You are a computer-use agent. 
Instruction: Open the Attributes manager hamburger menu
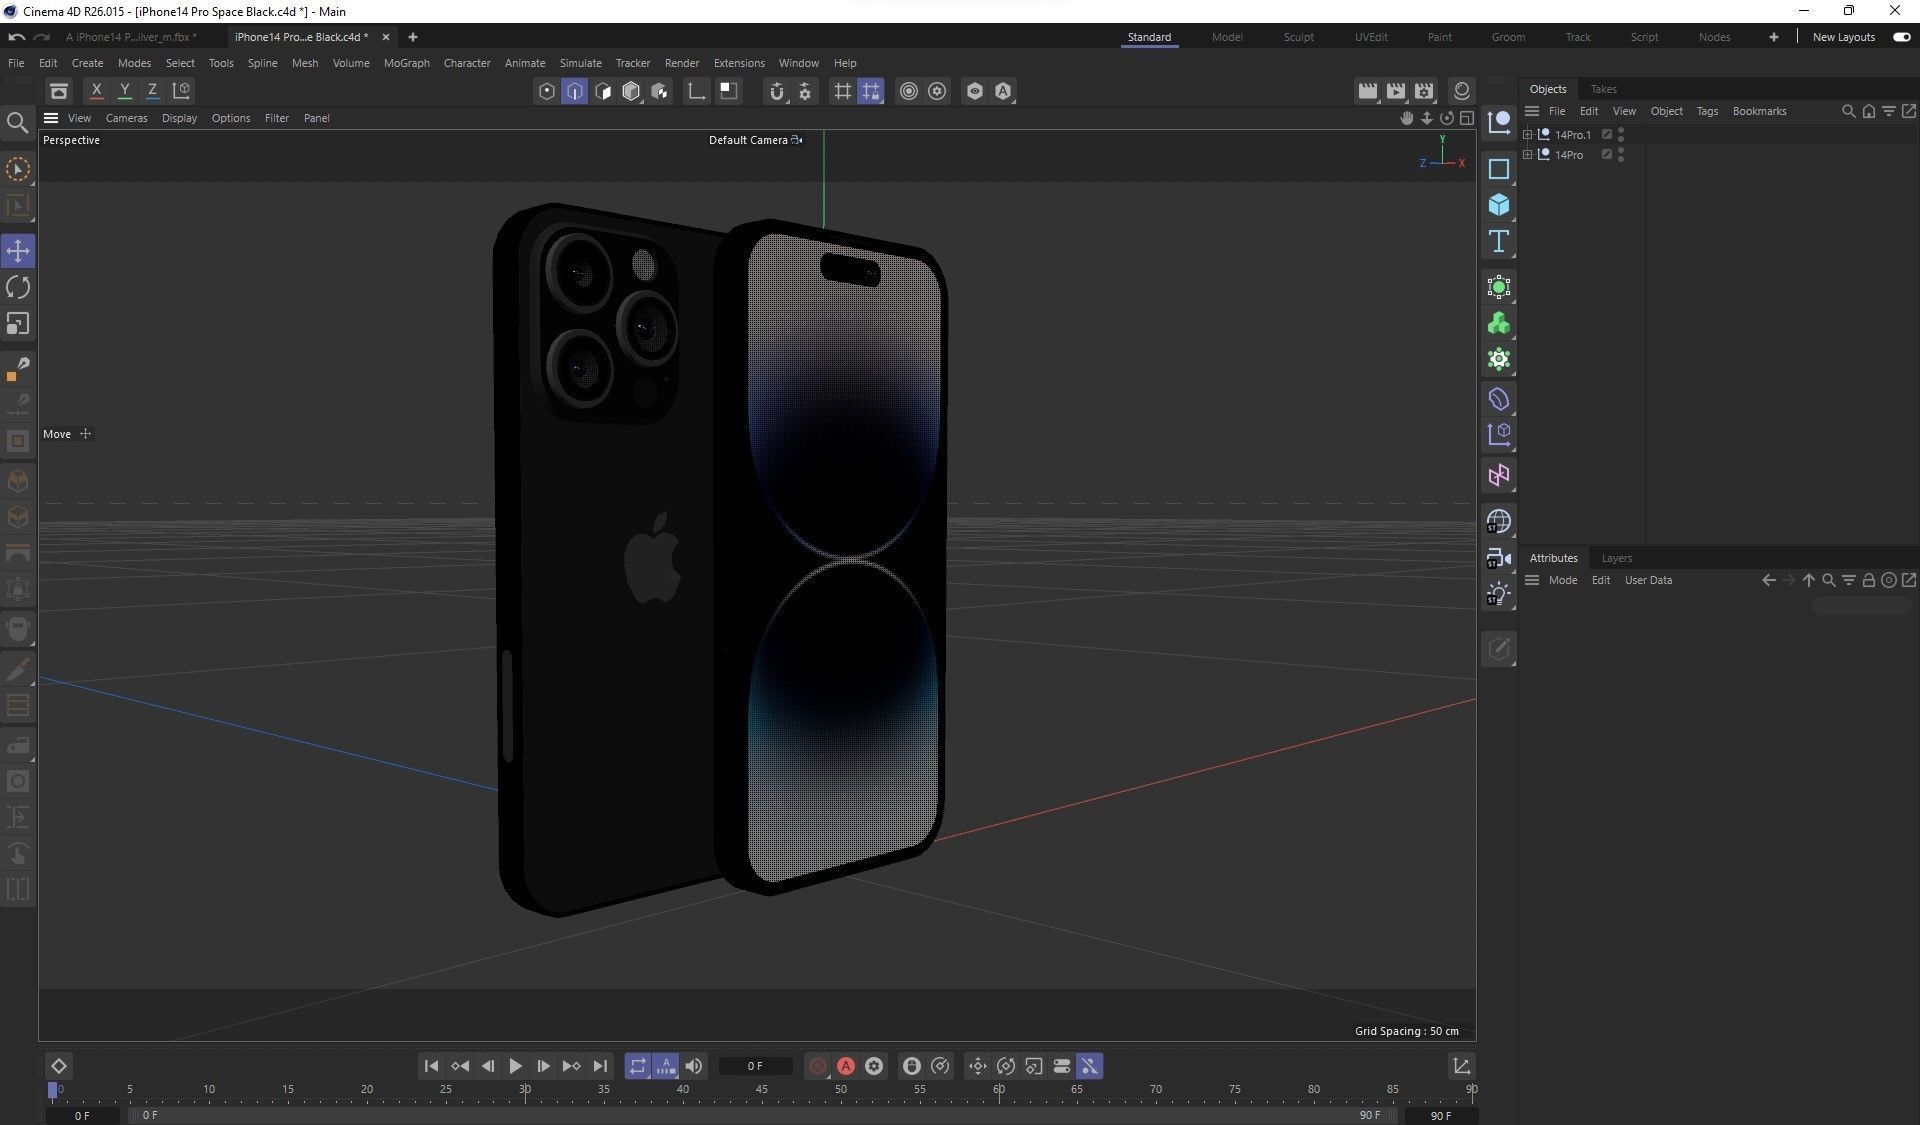tap(1531, 580)
